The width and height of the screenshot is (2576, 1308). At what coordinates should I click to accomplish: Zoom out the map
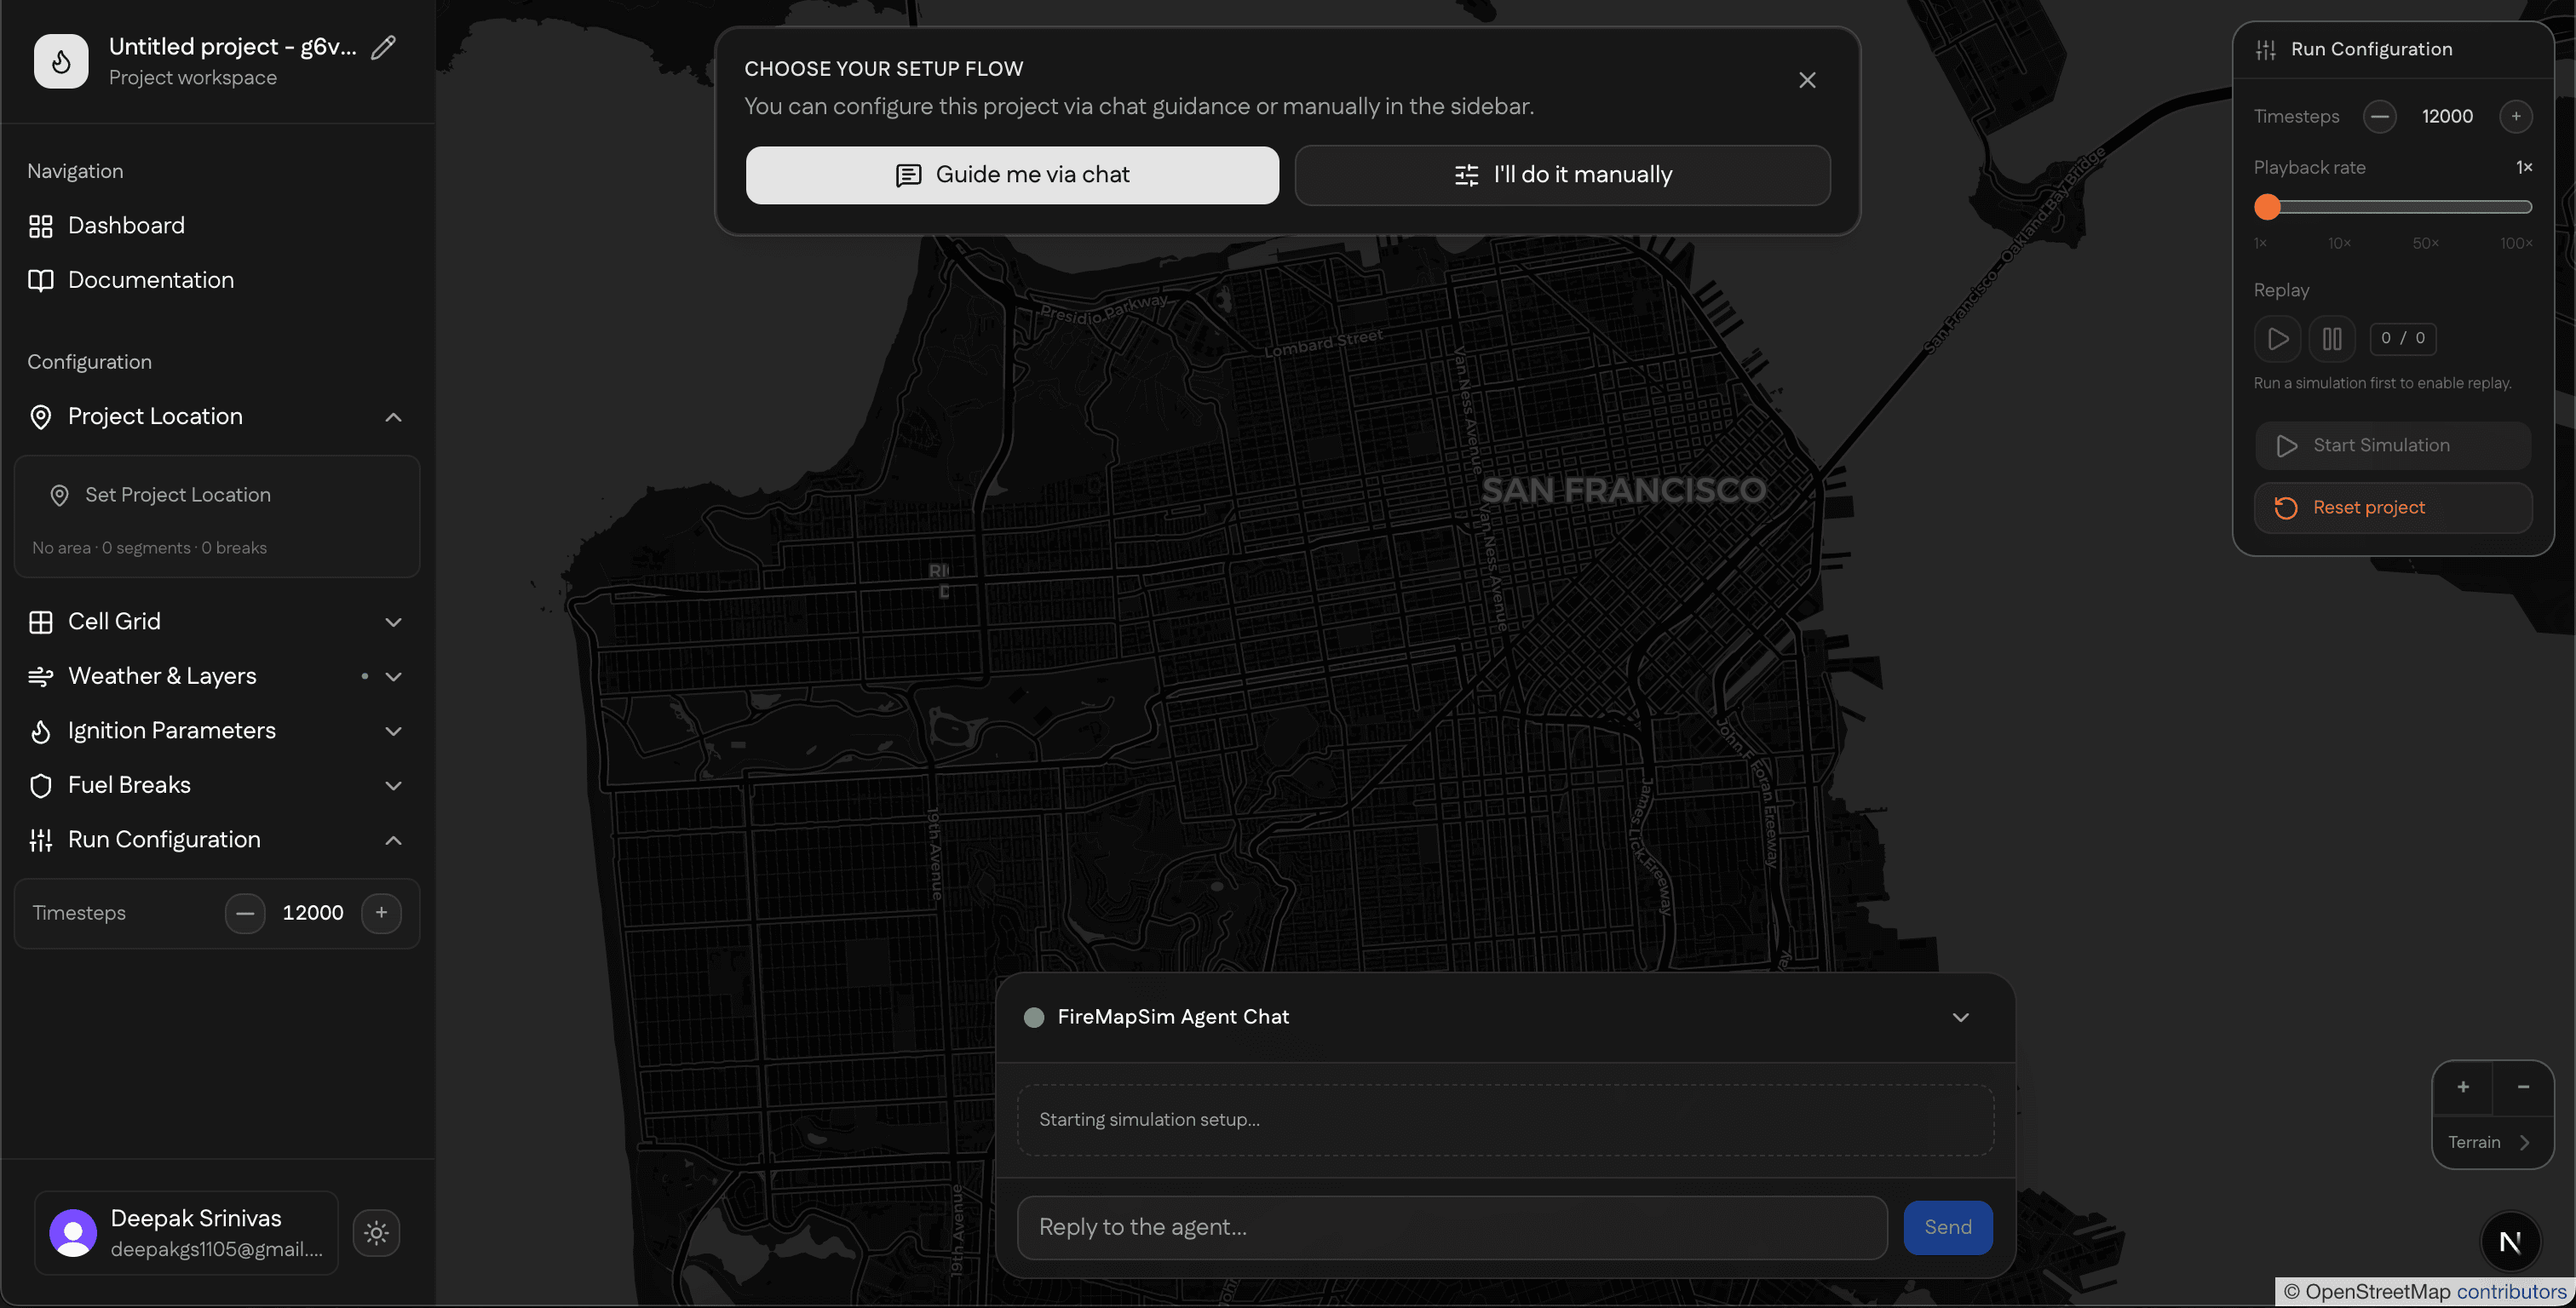point(2523,1088)
